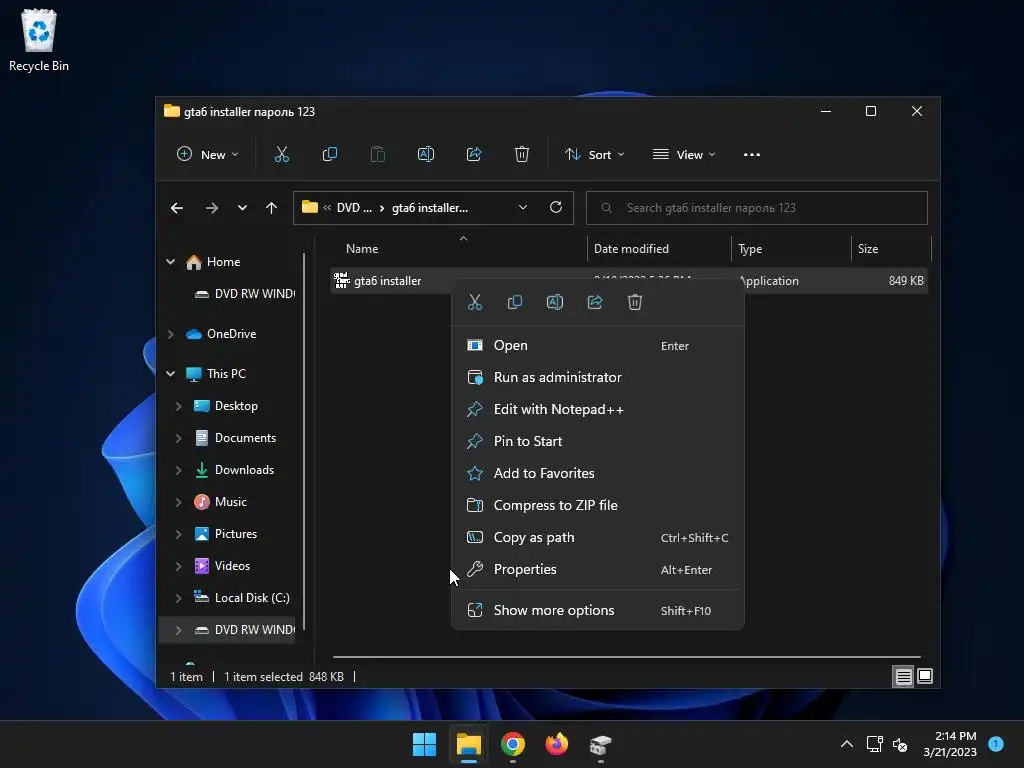
Task: Expand Local Disk (C:) node
Action: (178, 598)
